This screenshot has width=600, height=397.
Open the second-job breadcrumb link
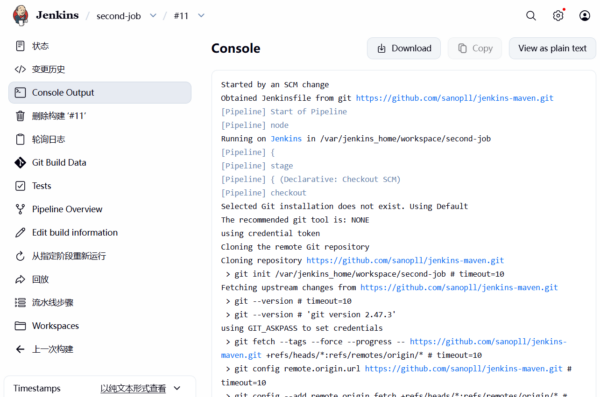coord(119,16)
